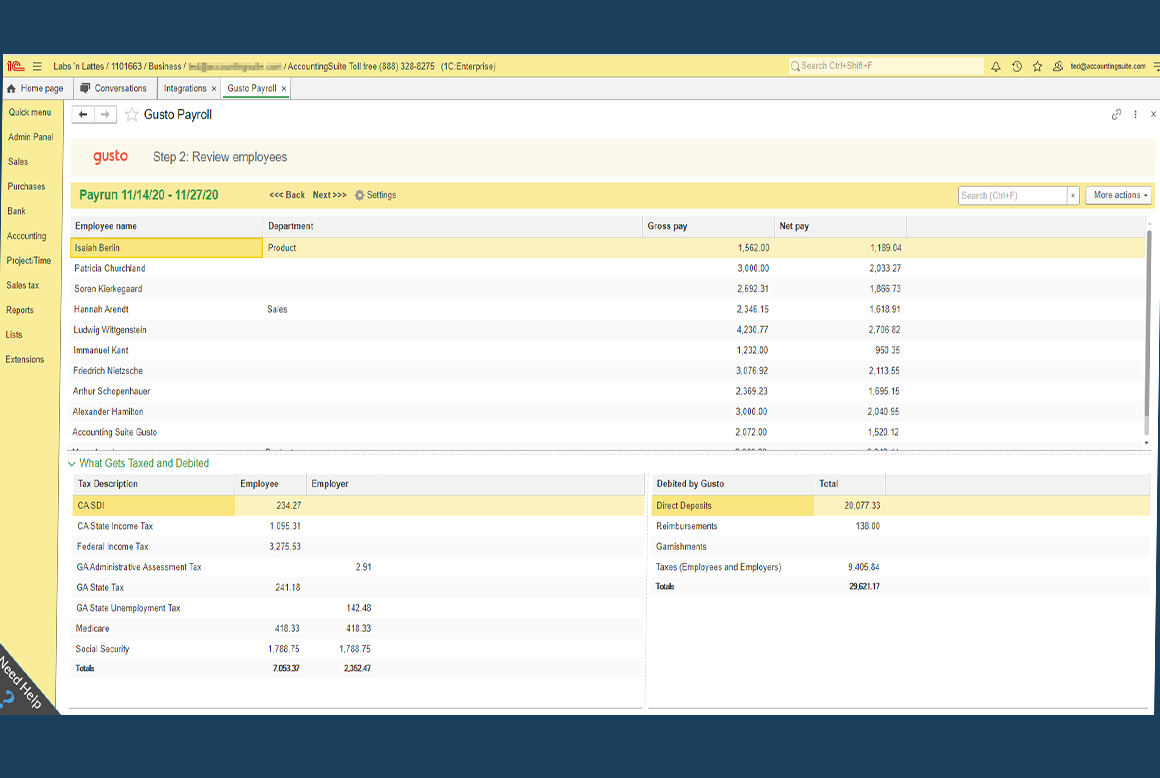1160x778 pixels.
Task: Click the 1C logo icon
Action: pyautogui.click(x=16, y=67)
